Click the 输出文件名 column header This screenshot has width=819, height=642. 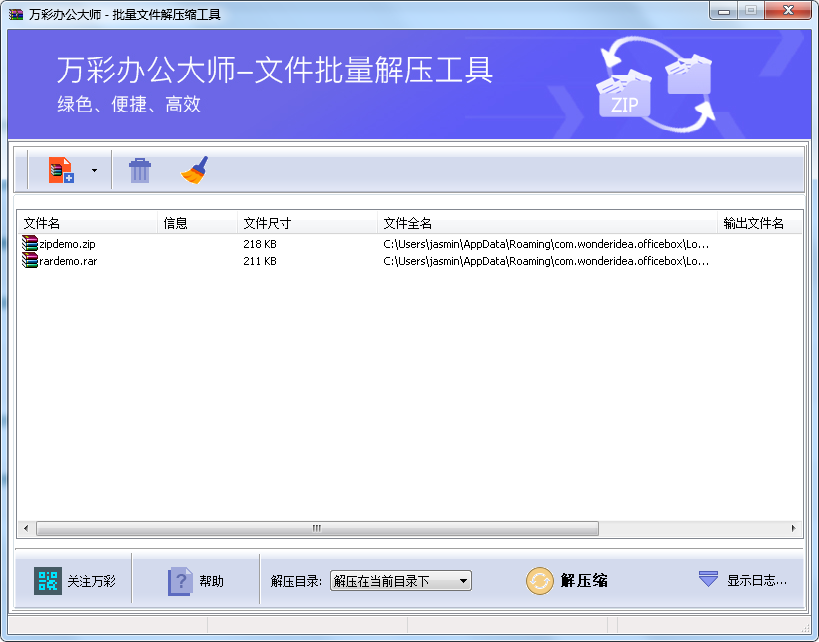759,224
